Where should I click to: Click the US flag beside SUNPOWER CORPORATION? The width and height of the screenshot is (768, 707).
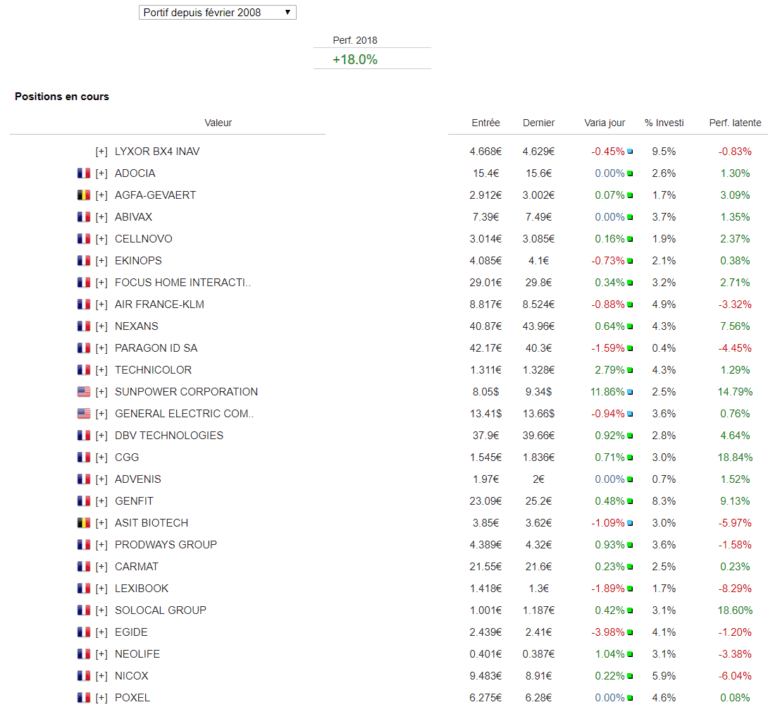coord(84,392)
